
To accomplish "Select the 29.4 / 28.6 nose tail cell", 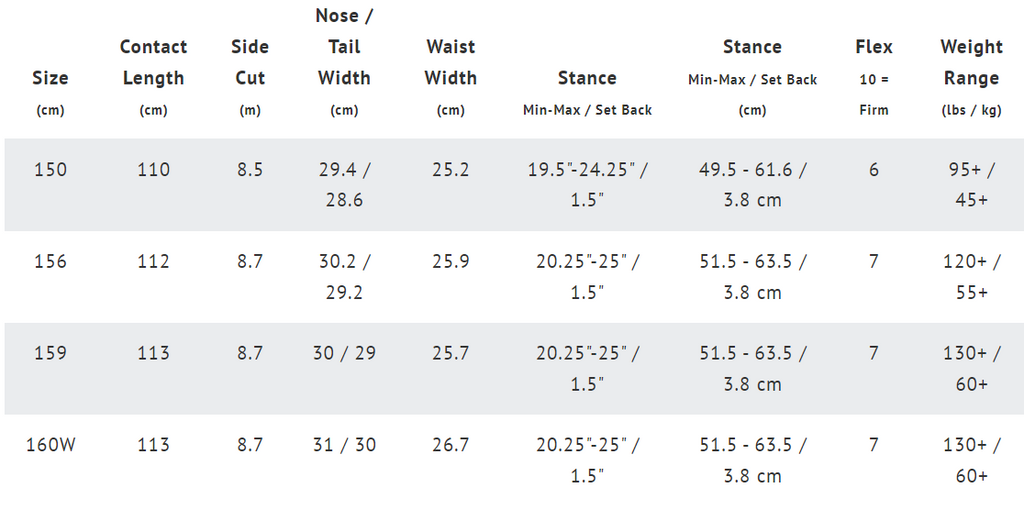I will tap(344, 185).
